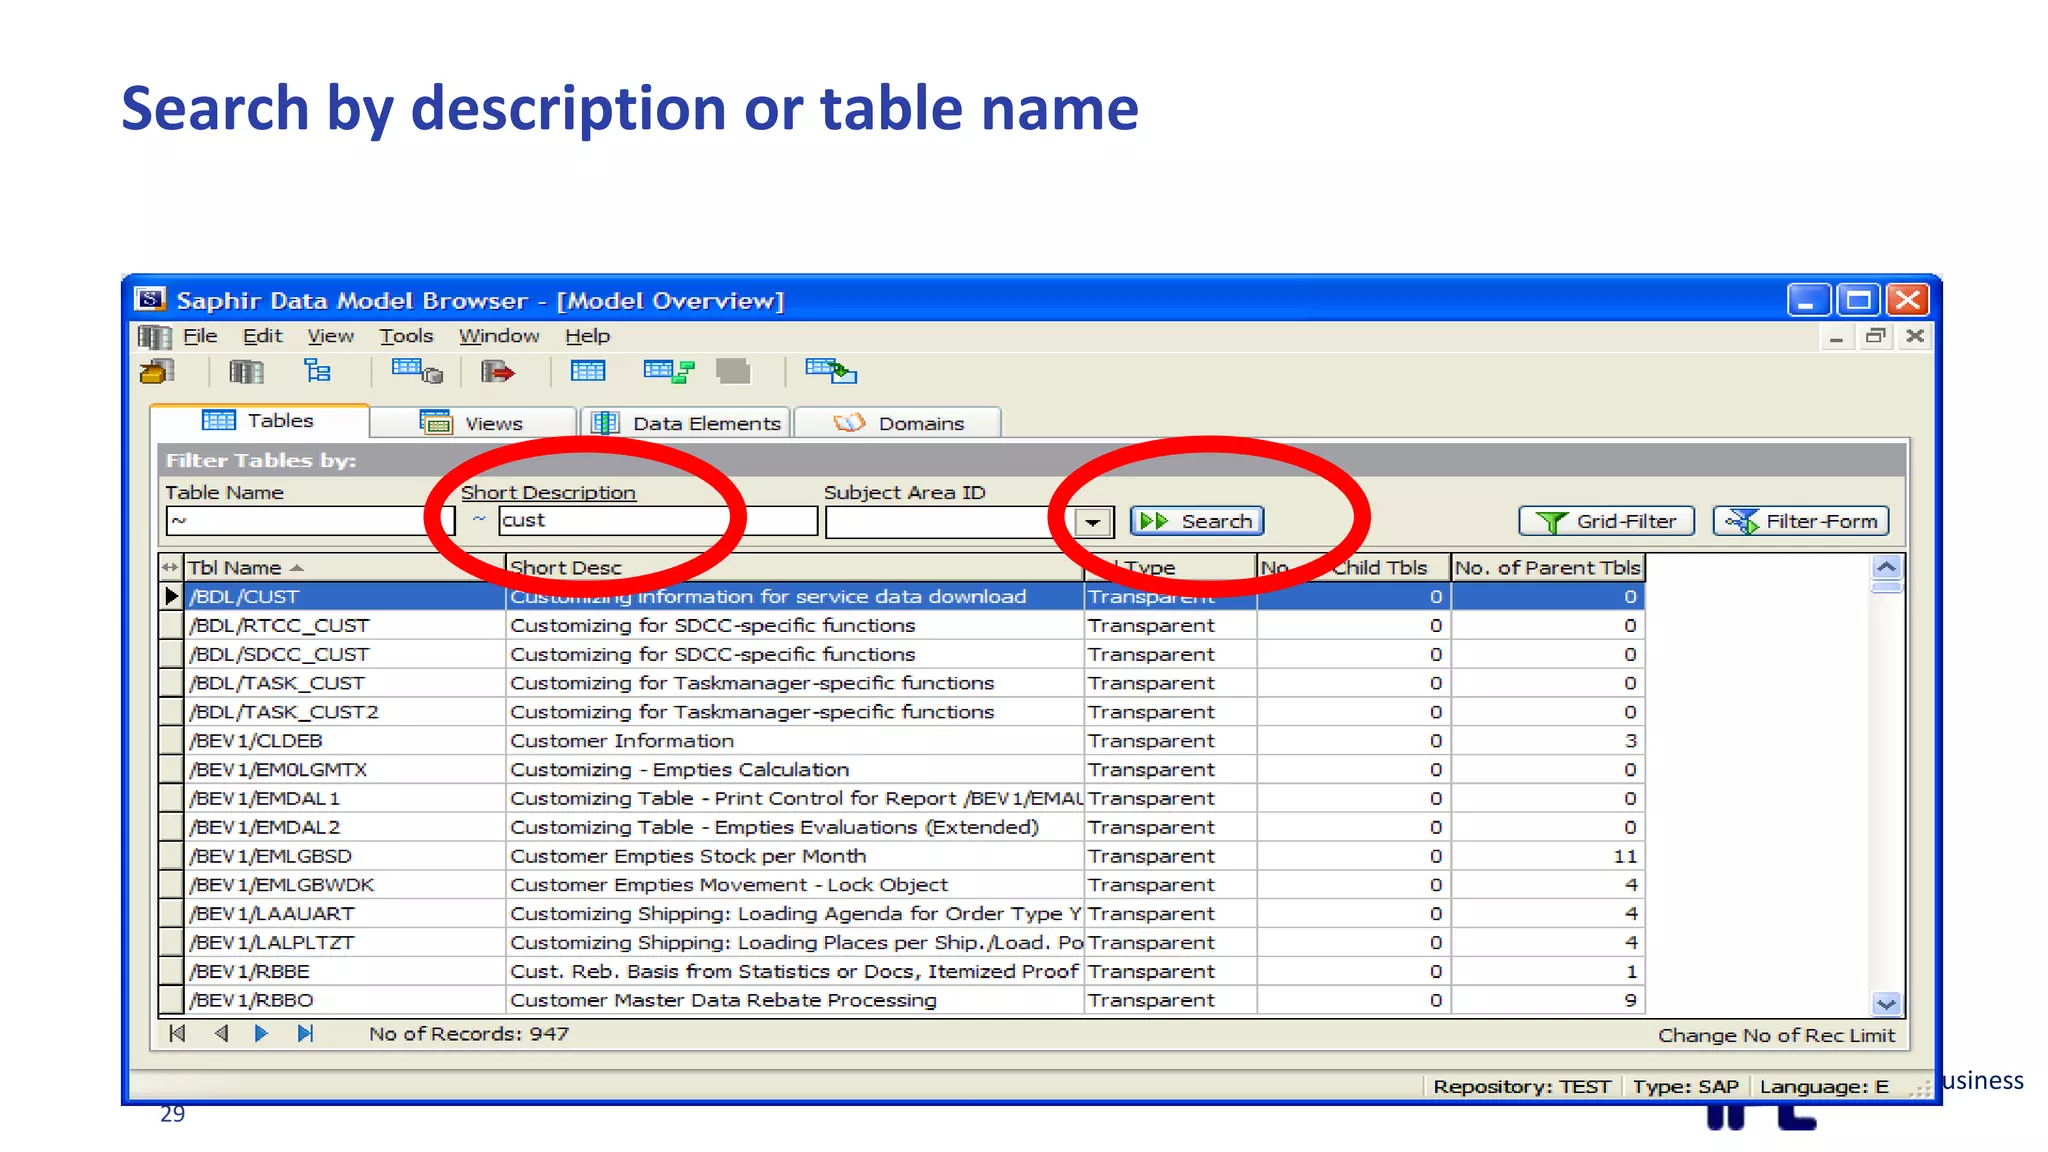The height and width of the screenshot is (1152, 2048).
Task: Click the Search button
Action: [1197, 521]
